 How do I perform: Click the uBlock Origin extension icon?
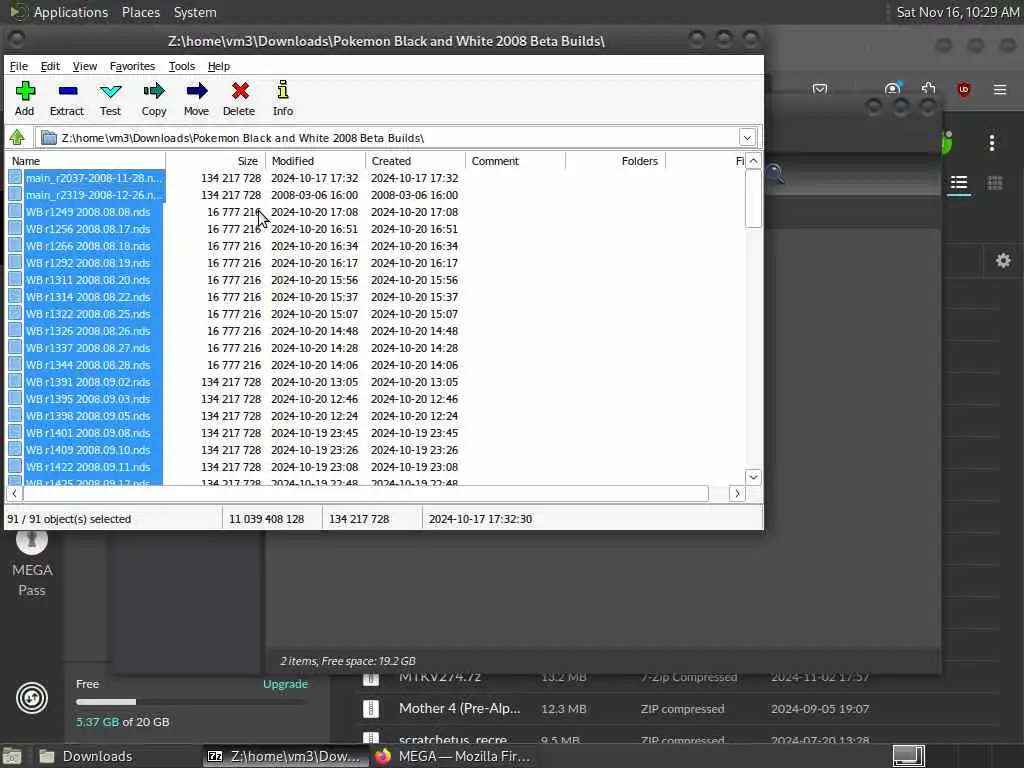[964, 89]
